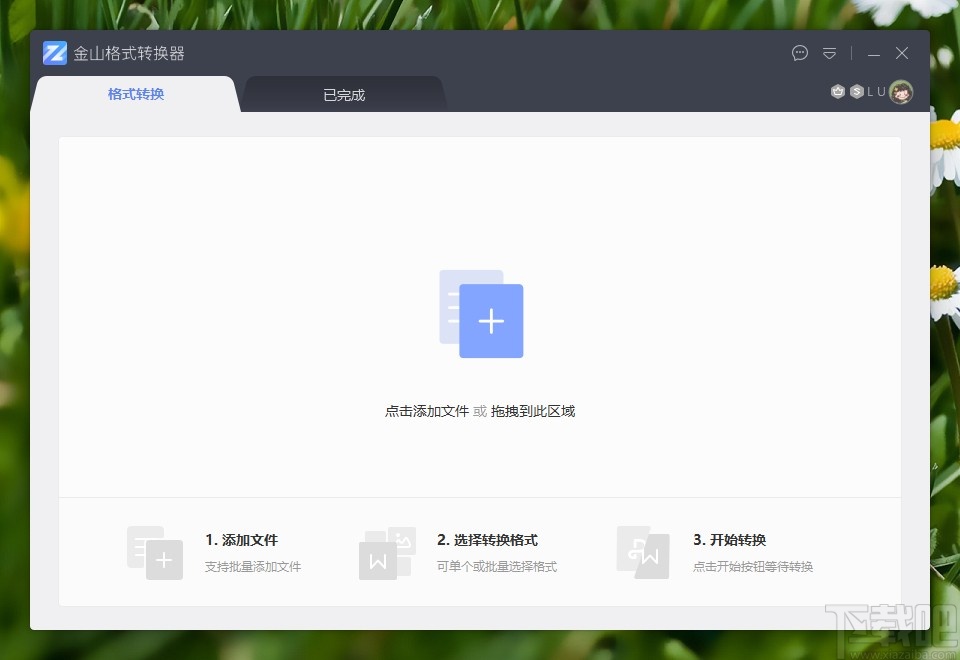This screenshot has width=960, height=660.
Task: Click the blue plus add-file icon in center
Action: coord(490,321)
